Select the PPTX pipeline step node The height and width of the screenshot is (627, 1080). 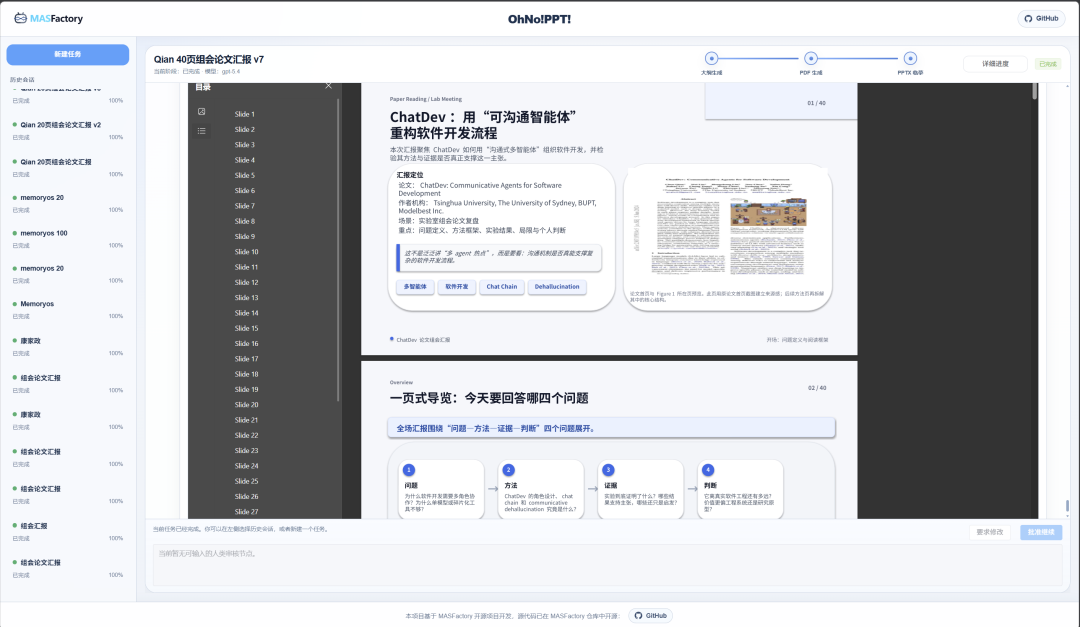tap(910, 57)
